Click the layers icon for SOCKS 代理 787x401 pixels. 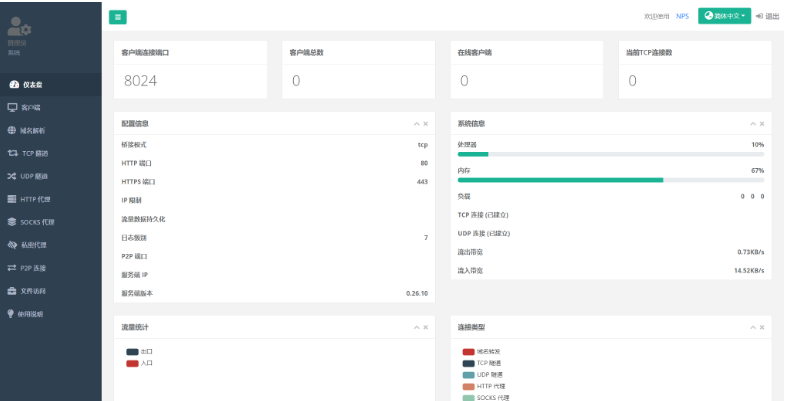pos(12,222)
